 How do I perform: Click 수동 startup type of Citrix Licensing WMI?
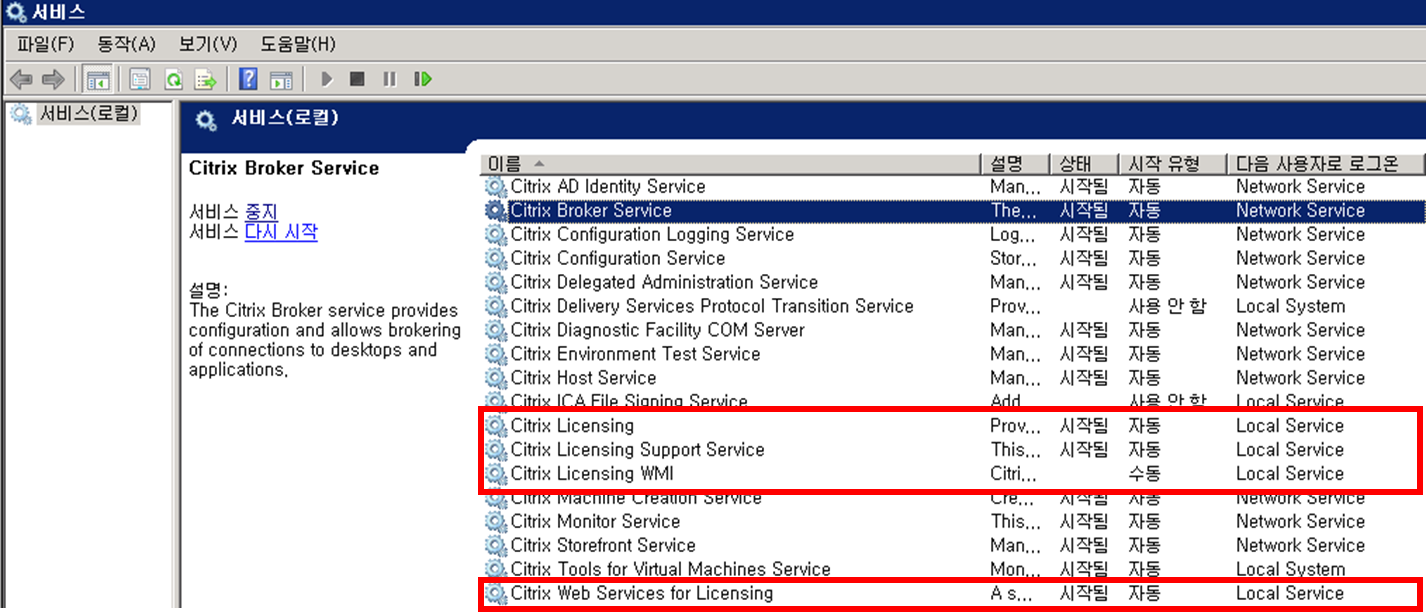pos(1145,474)
